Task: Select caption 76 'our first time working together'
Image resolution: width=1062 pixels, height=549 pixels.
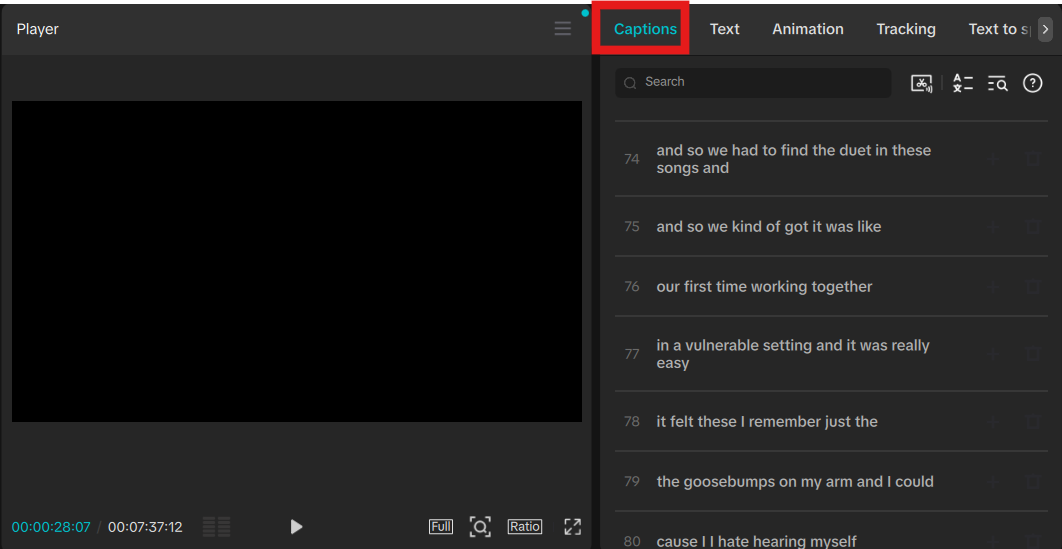Action: click(831, 286)
